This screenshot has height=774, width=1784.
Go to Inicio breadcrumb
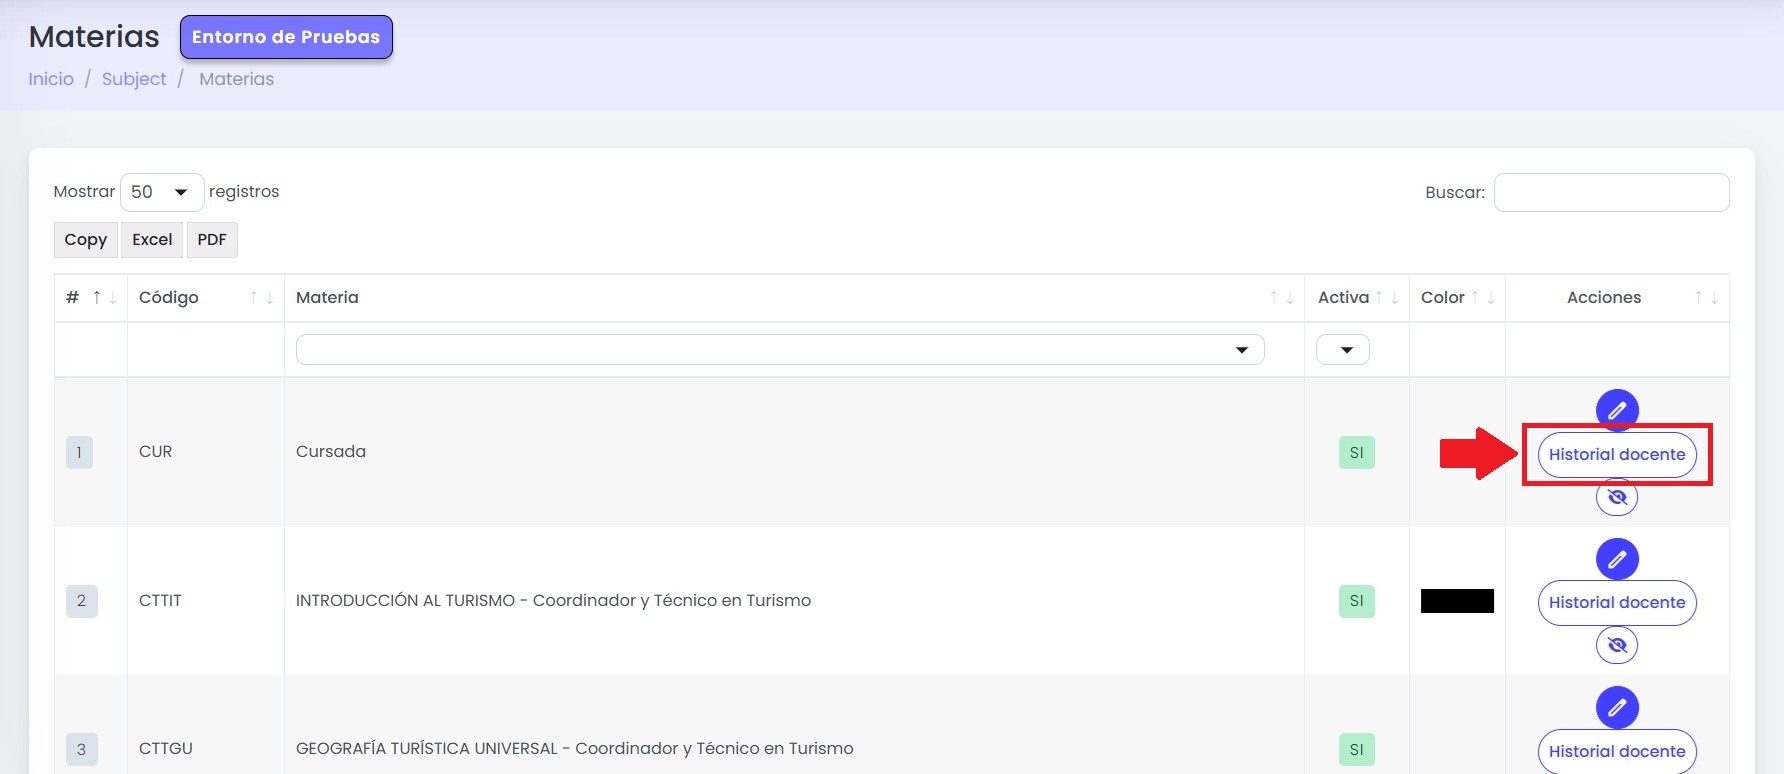click(x=51, y=79)
